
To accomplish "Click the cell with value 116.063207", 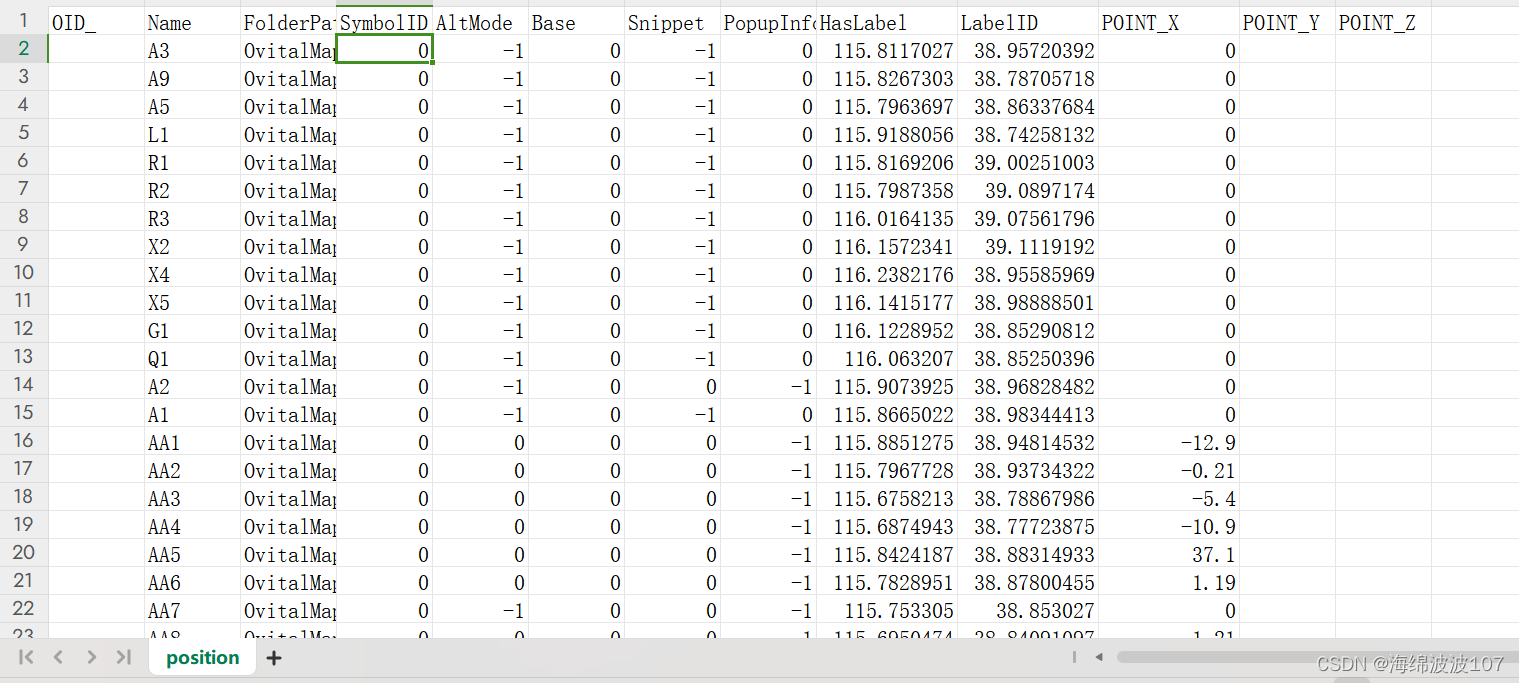I will coord(887,358).
